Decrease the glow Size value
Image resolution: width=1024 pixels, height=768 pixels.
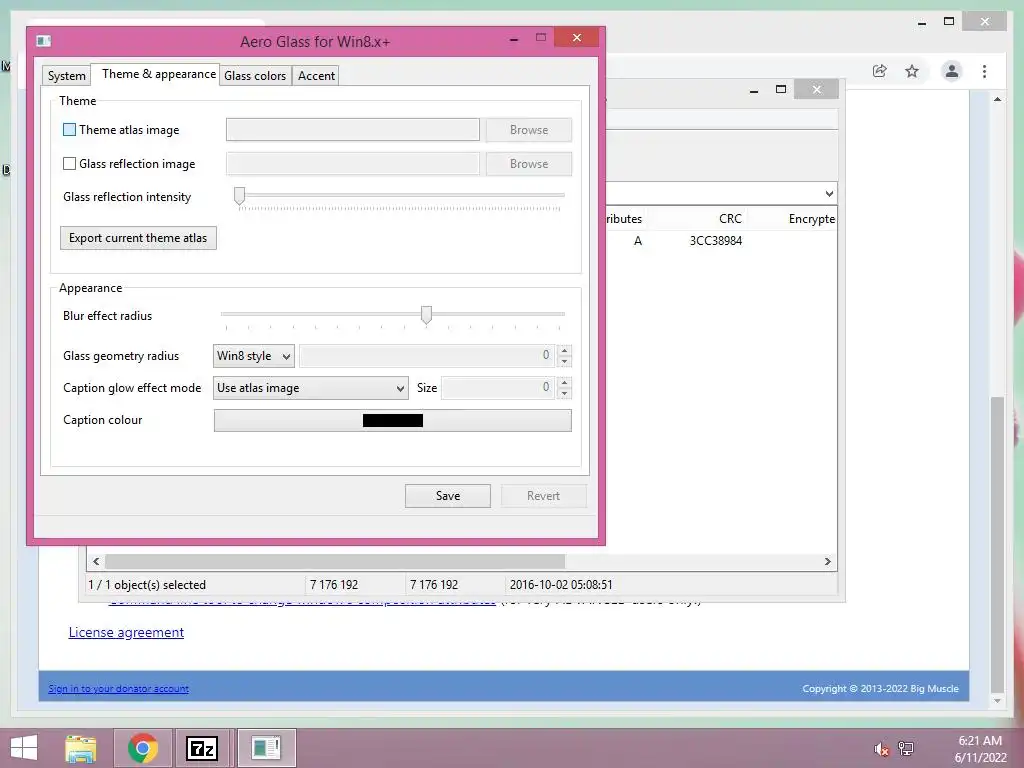[x=564, y=393]
